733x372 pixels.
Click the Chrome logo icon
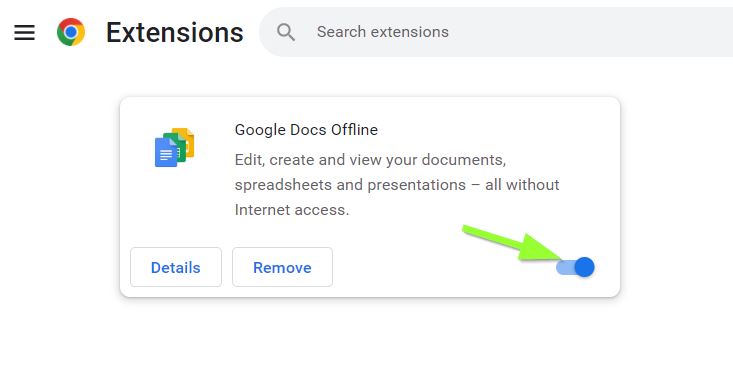pyautogui.click(x=71, y=32)
